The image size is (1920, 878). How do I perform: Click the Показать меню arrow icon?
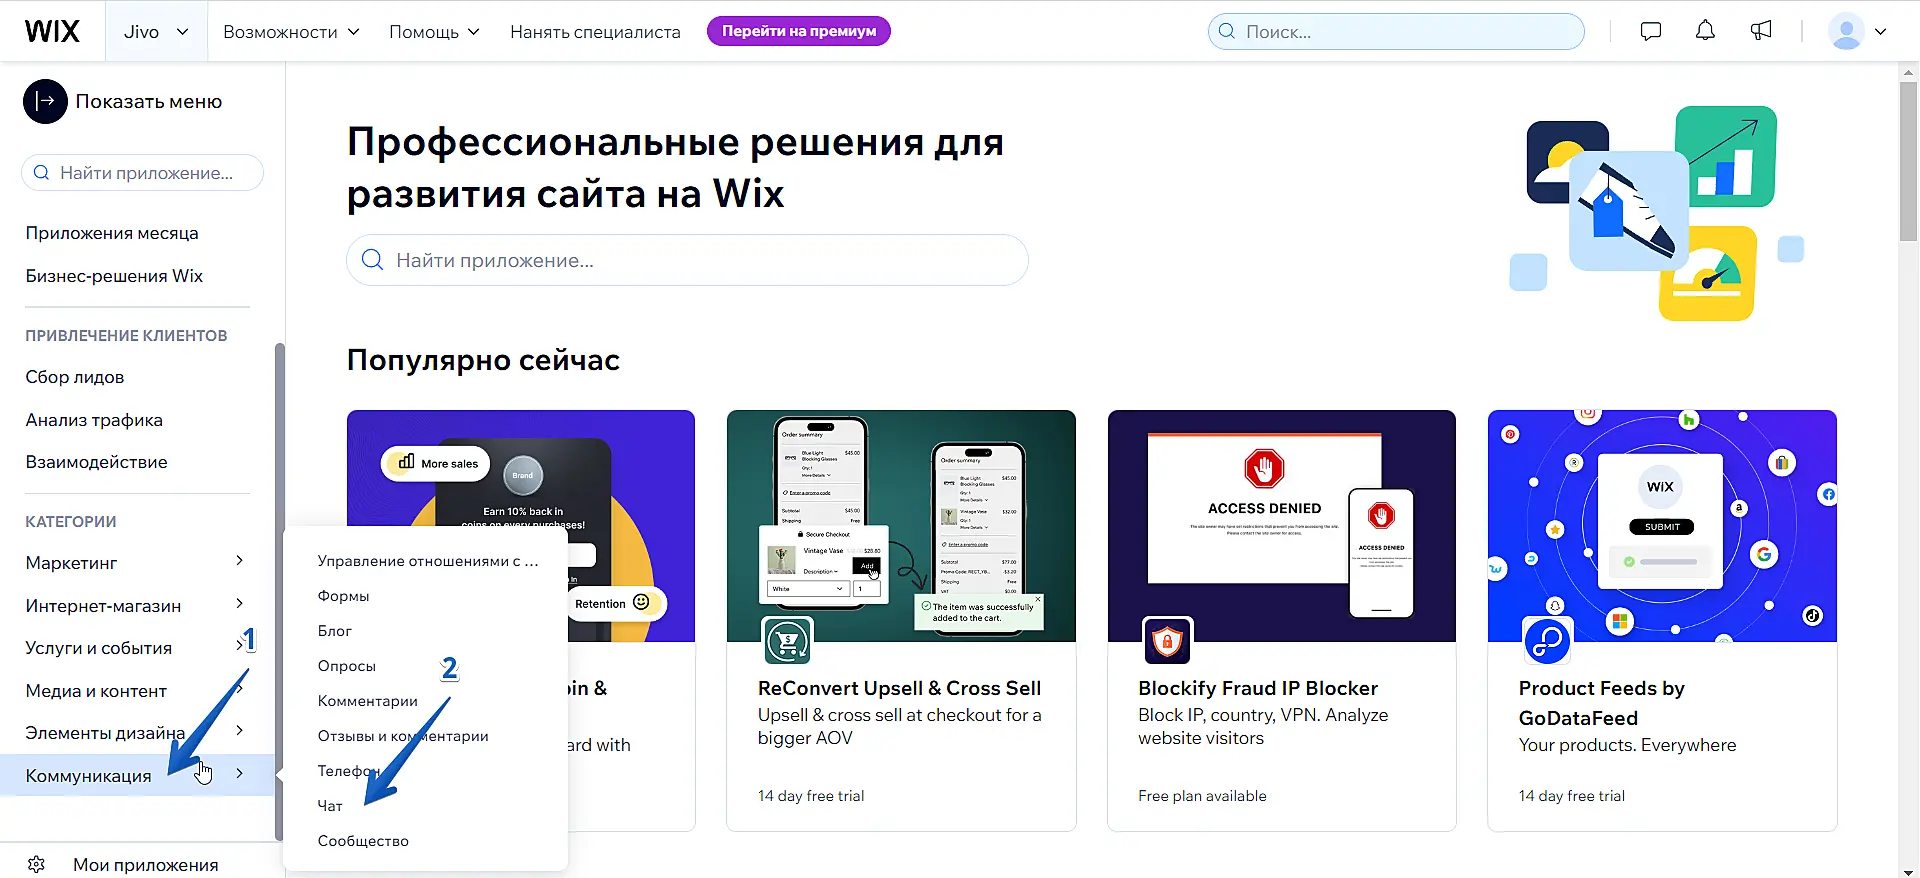(45, 101)
